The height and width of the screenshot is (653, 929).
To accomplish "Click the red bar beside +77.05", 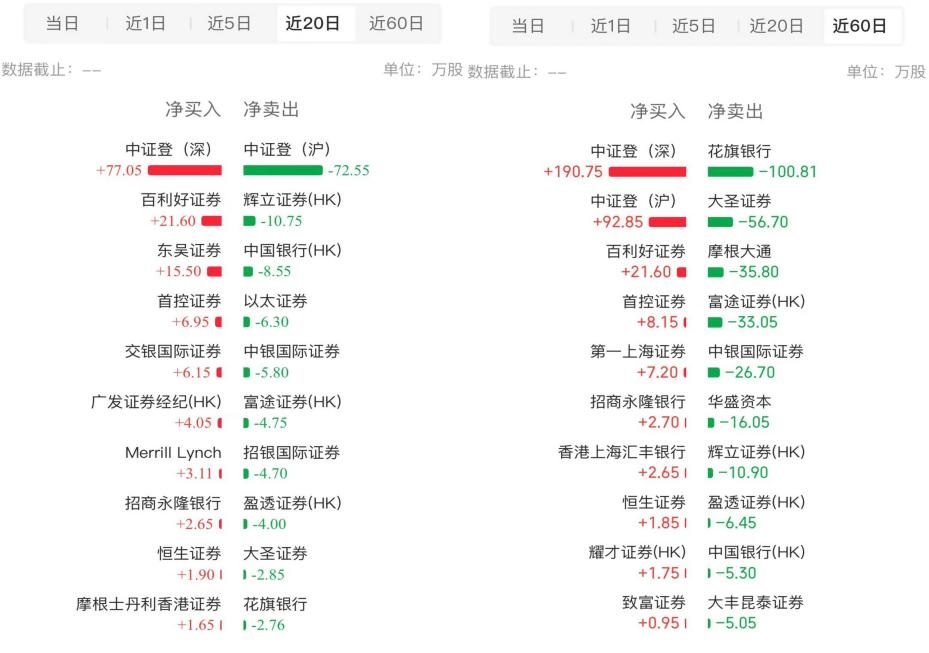I will click(x=184, y=170).
